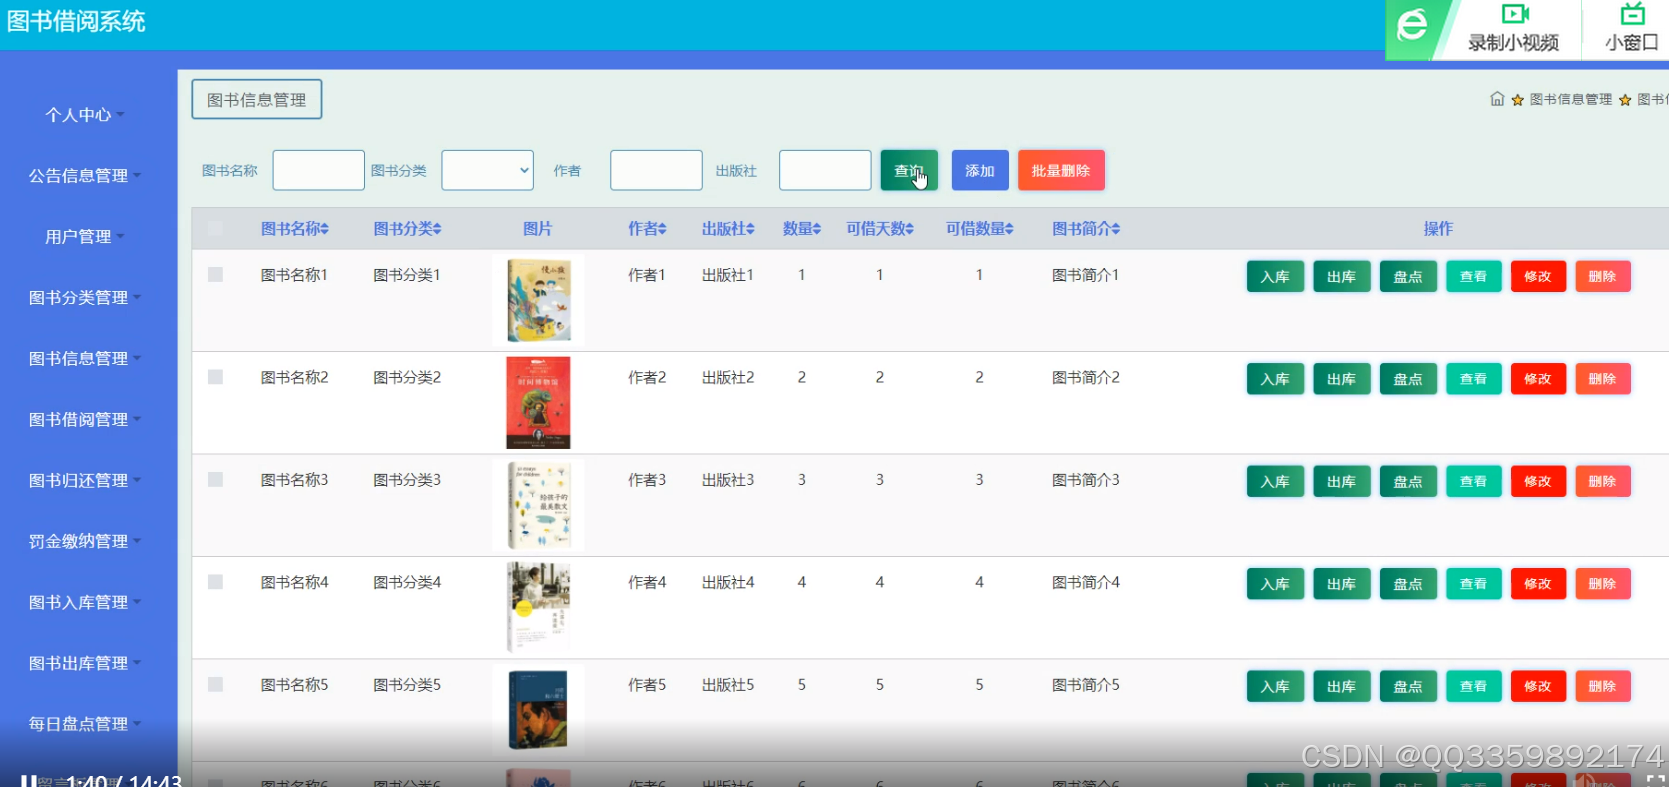
Task: Open red cover image of 图书名称2
Action: point(538,402)
